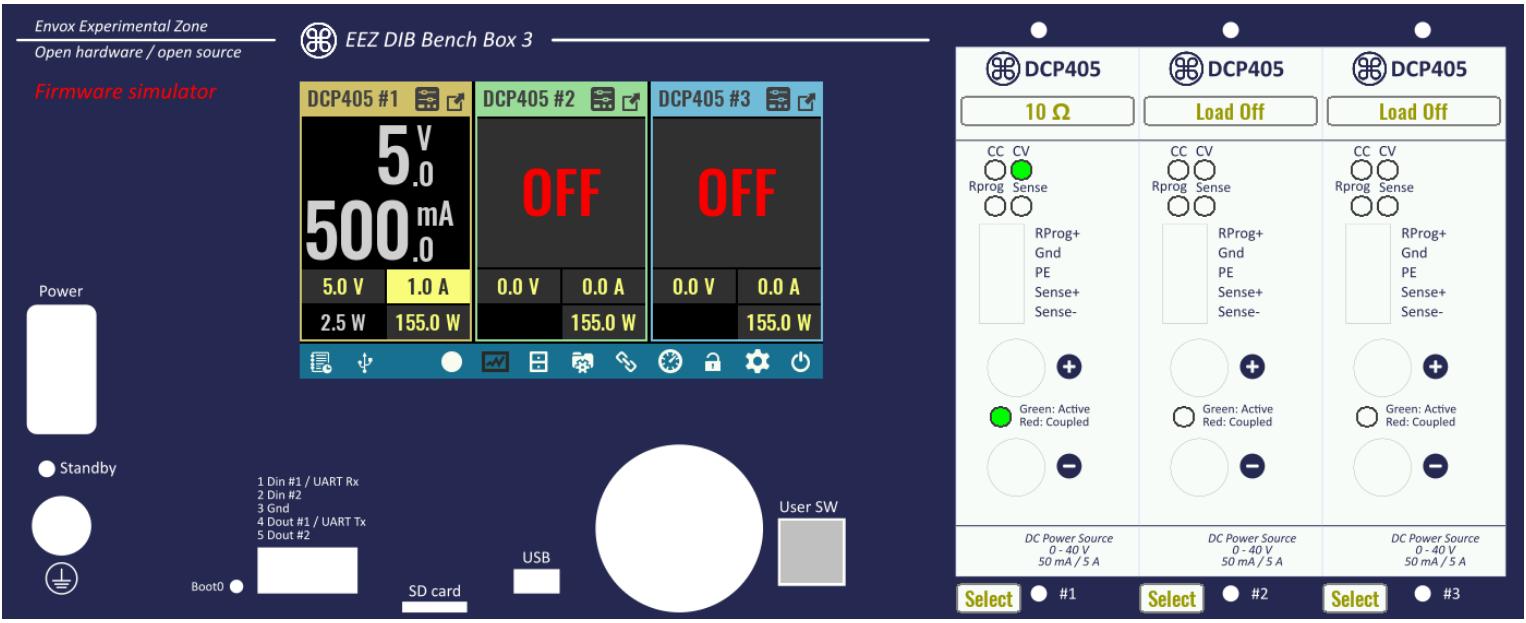Image resolution: width=1526 pixels, height=623 pixels.
Task: Click the large rotary encoder knob
Action: pos(679,528)
